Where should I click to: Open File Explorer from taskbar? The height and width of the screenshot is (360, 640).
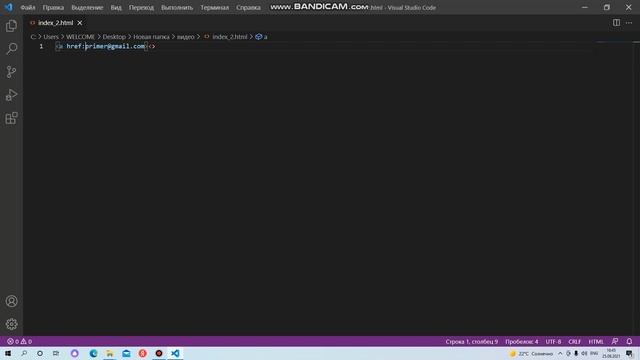pyautogui.click(x=110, y=353)
